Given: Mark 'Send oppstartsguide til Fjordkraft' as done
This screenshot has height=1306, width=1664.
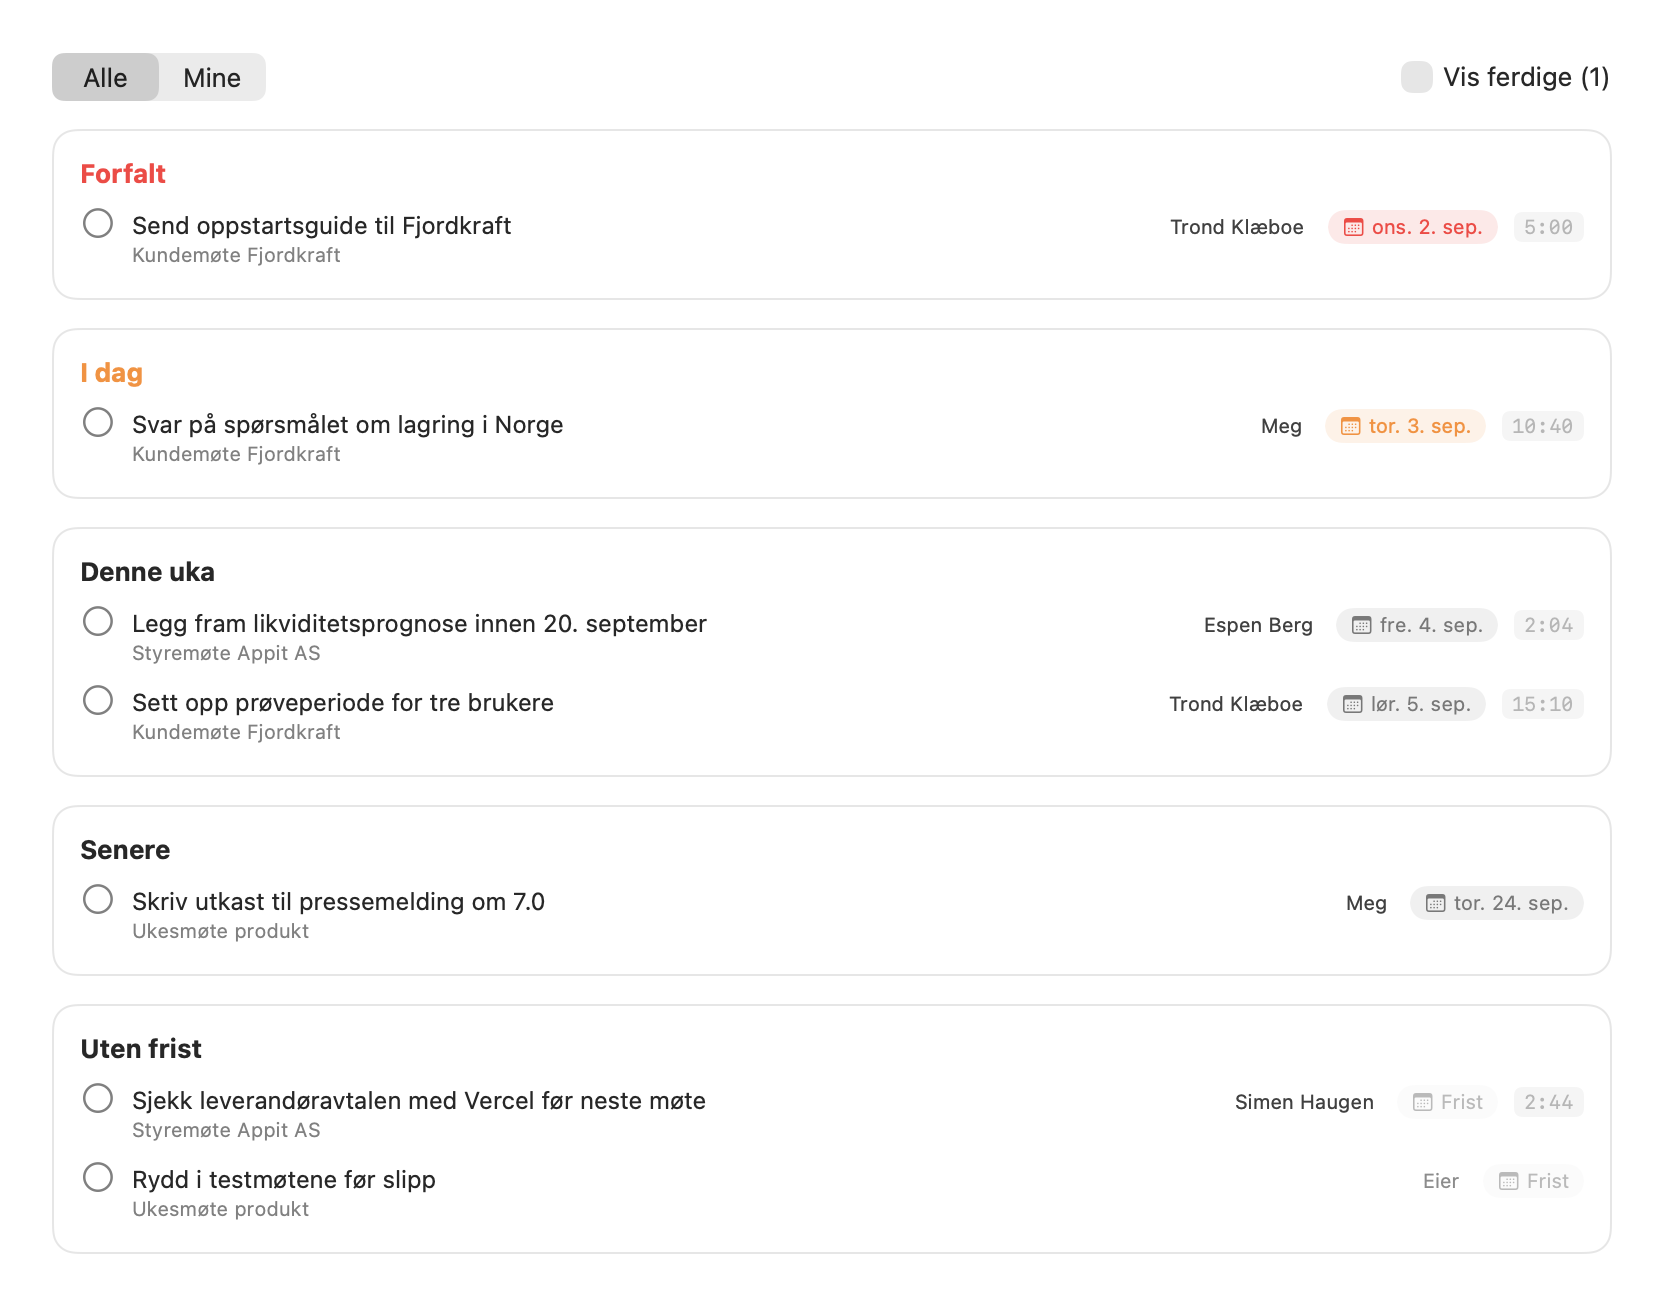Looking at the screenshot, I should coord(98,223).
